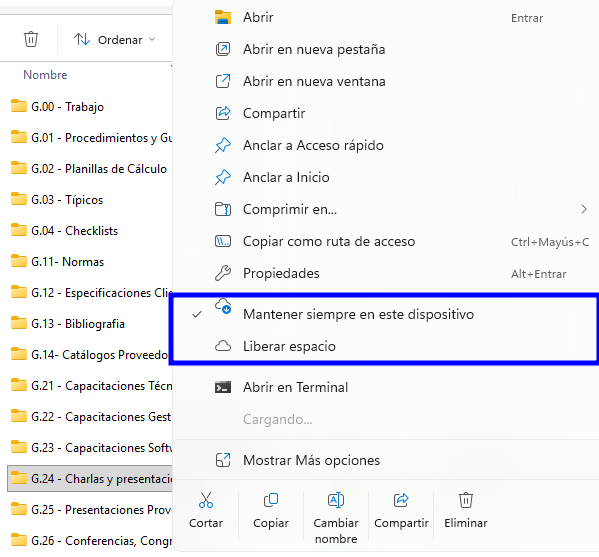The image size is (599, 557).
Task: Click the Terminal icon
Action: (223, 387)
